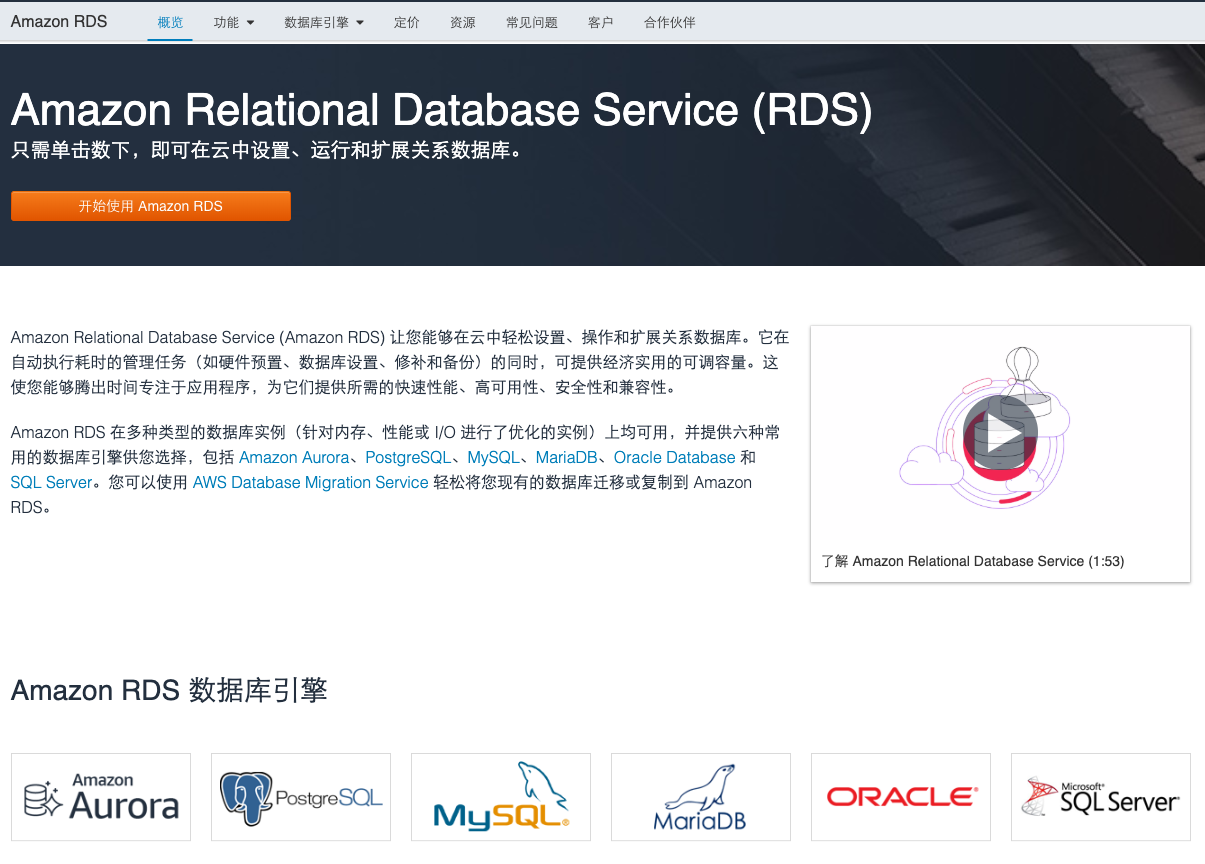Open the Microsoft SQL Server logo tile
This screenshot has height=864, width=1205.
1101,797
